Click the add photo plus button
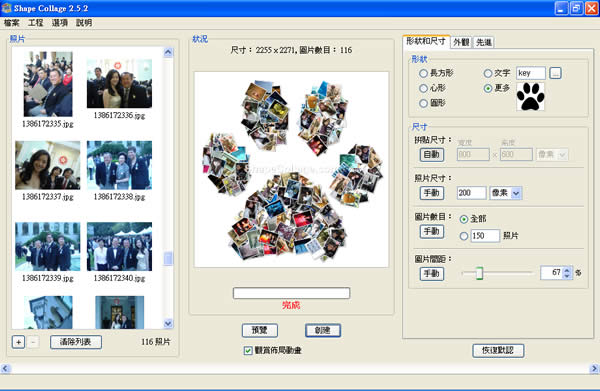Screen dimensions: 600x391 tap(18, 342)
